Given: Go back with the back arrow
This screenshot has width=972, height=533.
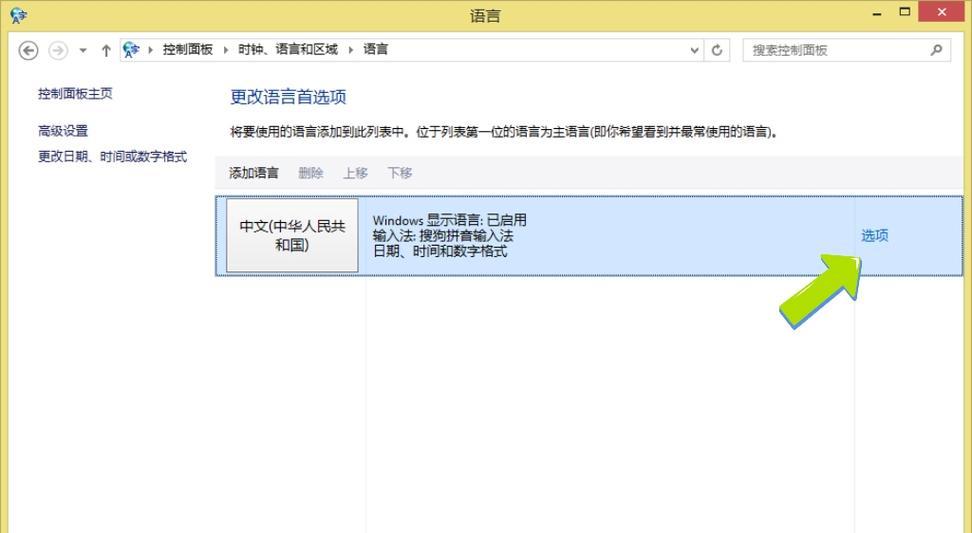Looking at the screenshot, I should point(28,50).
